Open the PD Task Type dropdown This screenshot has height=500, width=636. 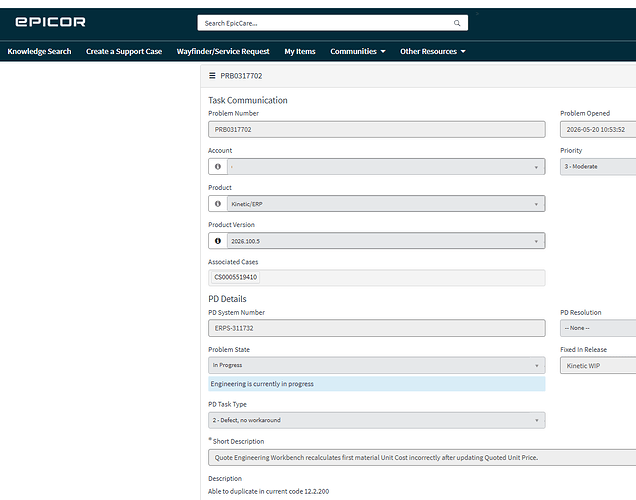coord(376,420)
